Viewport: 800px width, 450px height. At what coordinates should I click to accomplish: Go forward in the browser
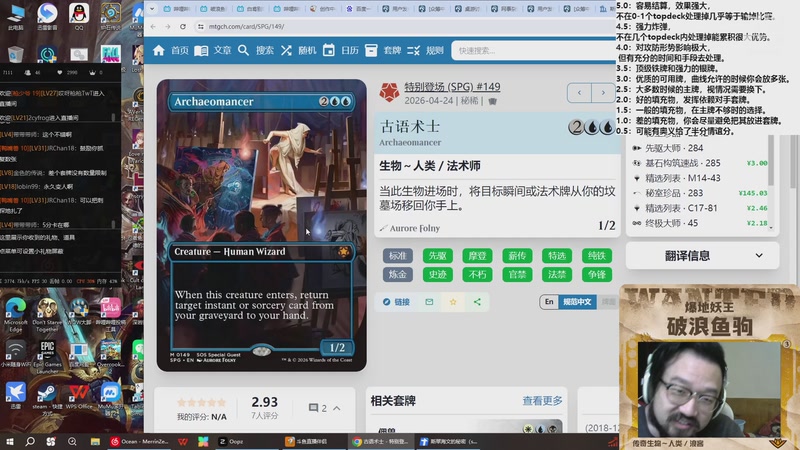168,27
